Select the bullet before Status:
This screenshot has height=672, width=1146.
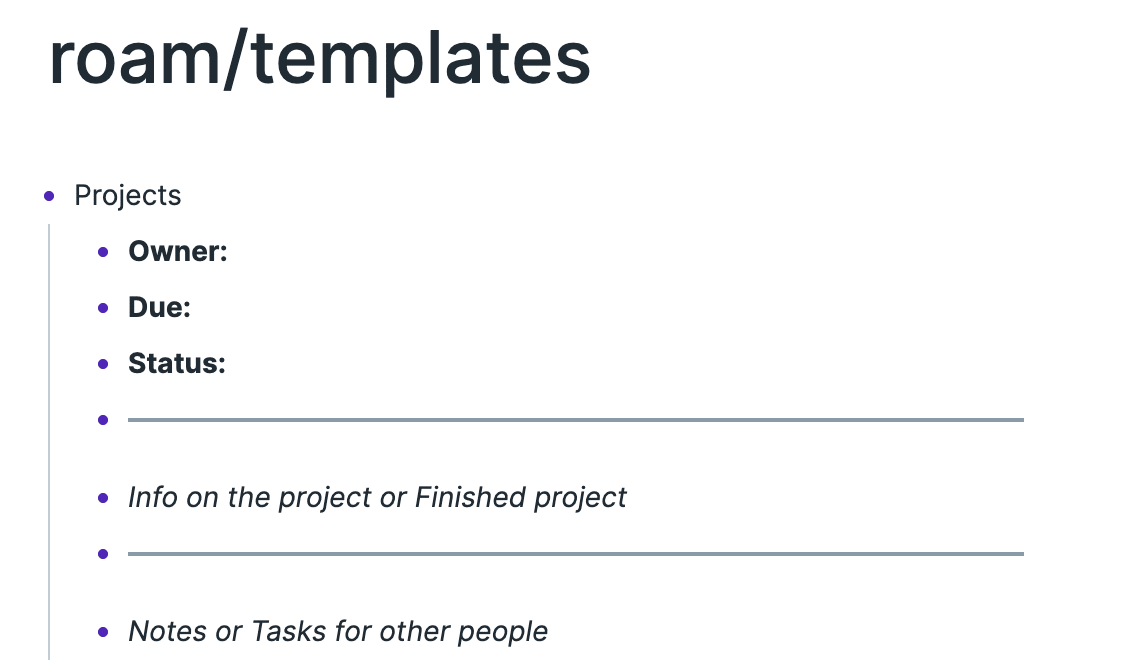click(x=103, y=364)
